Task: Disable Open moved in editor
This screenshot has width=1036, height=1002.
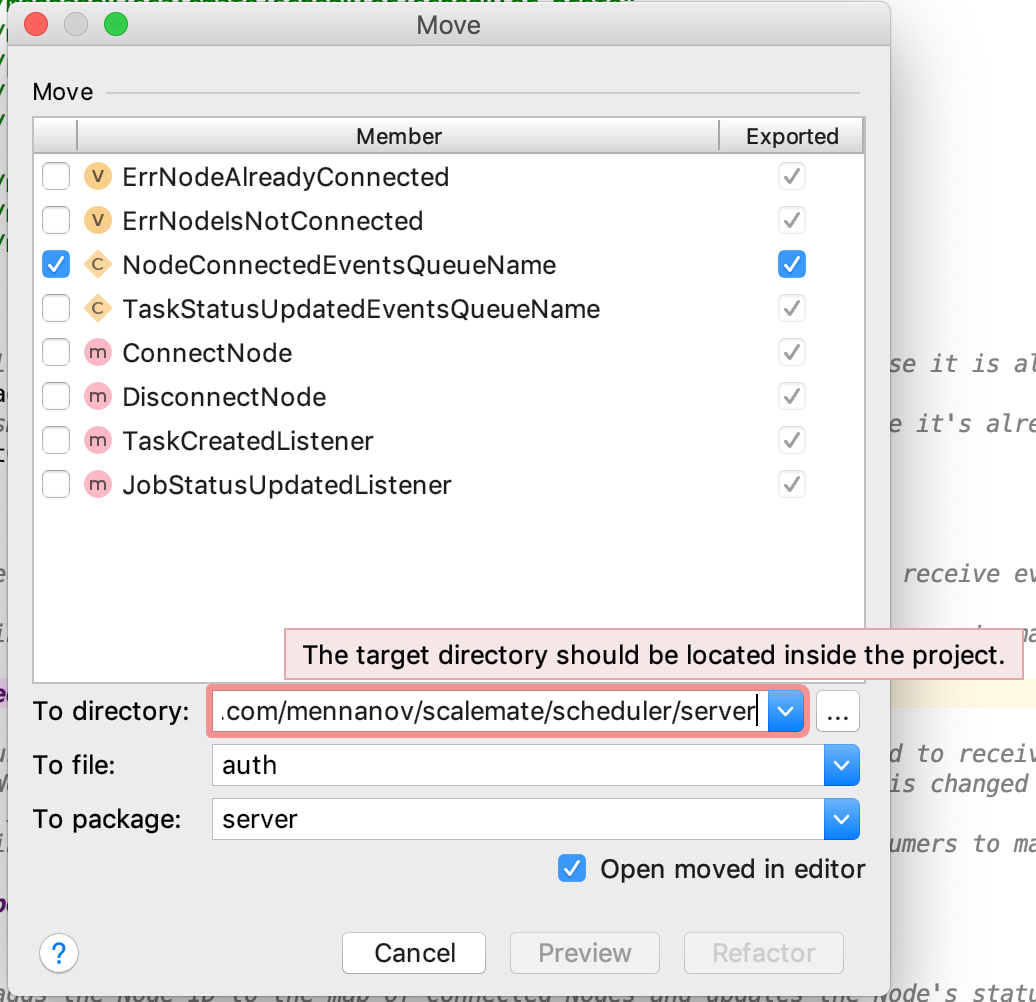Action: click(x=572, y=868)
